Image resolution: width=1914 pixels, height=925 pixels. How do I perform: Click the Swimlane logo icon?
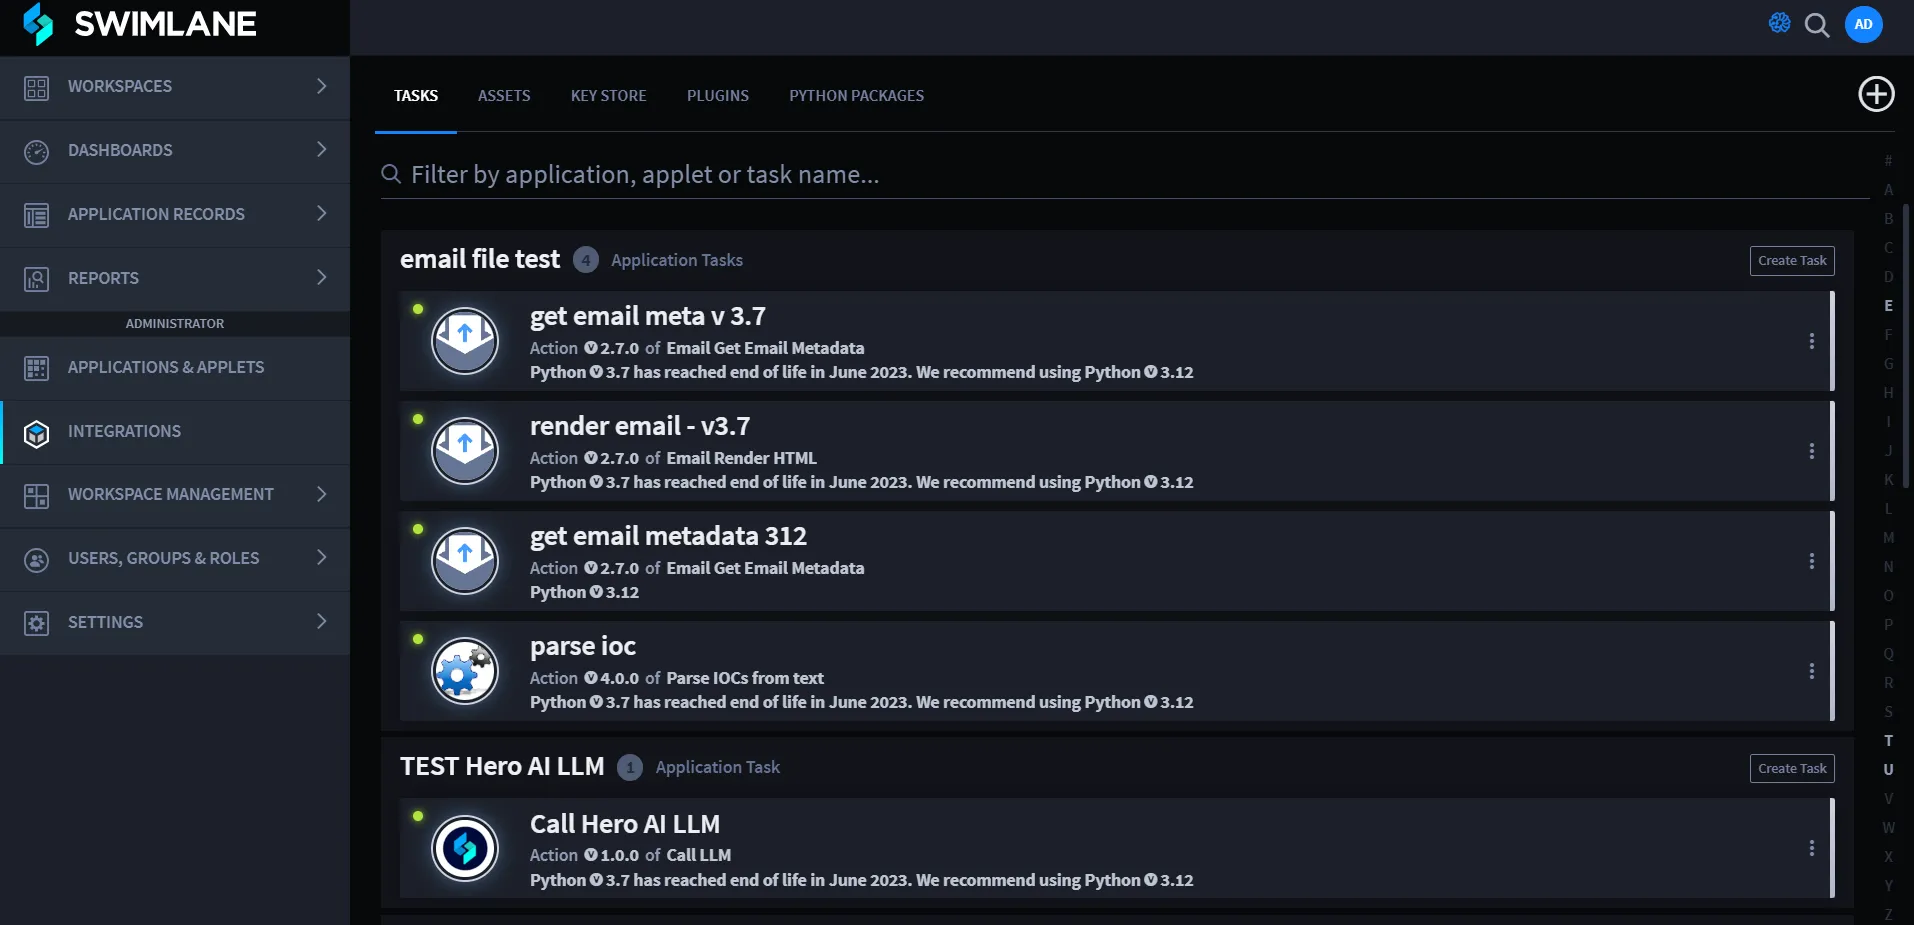38,24
